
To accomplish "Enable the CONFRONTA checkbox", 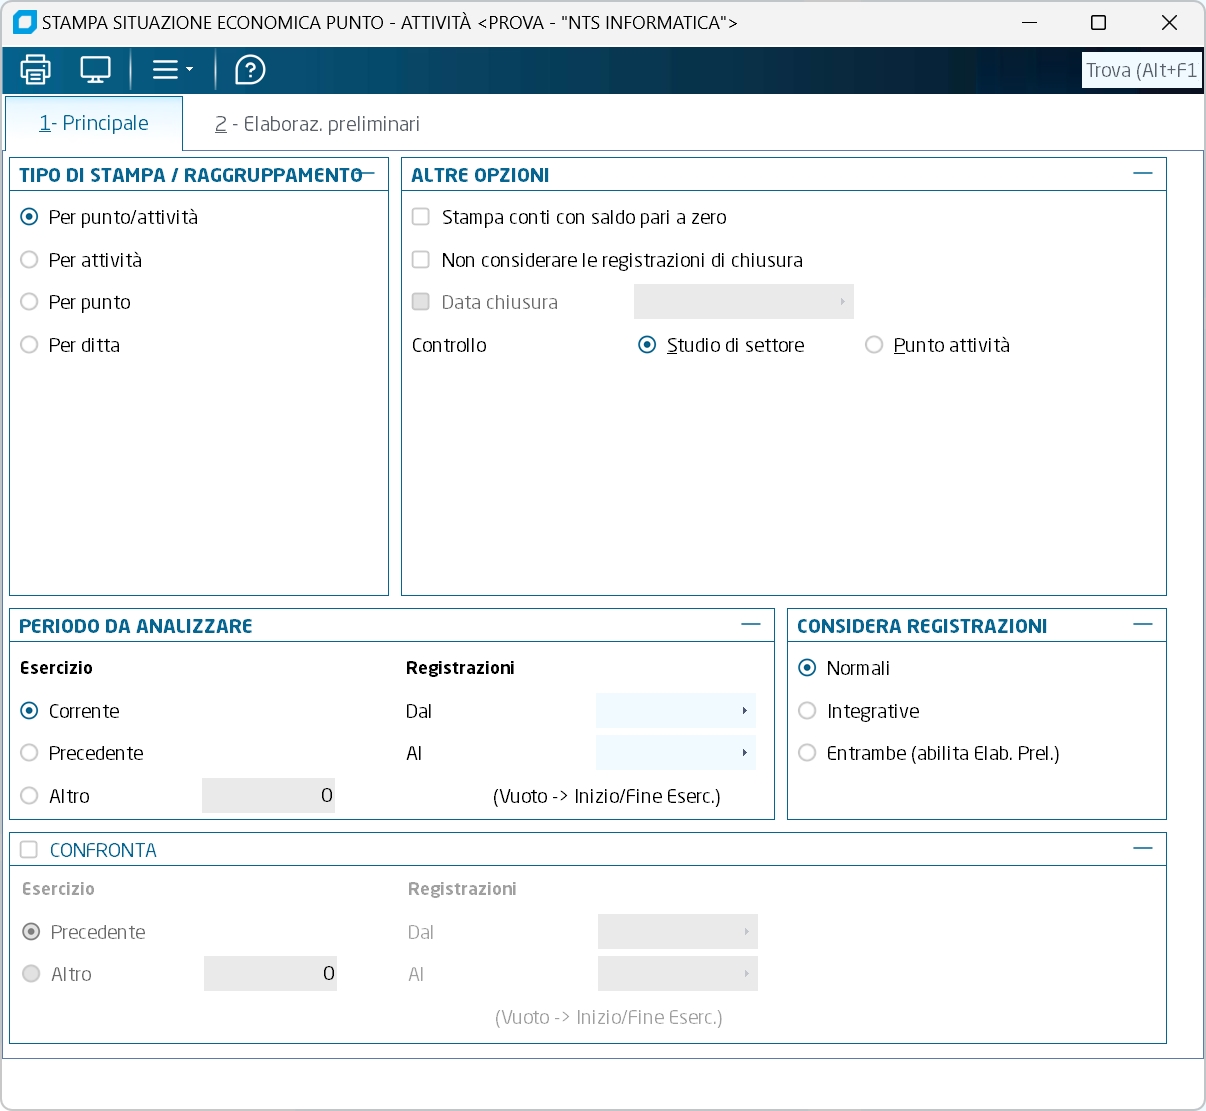I will click(x=29, y=850).
